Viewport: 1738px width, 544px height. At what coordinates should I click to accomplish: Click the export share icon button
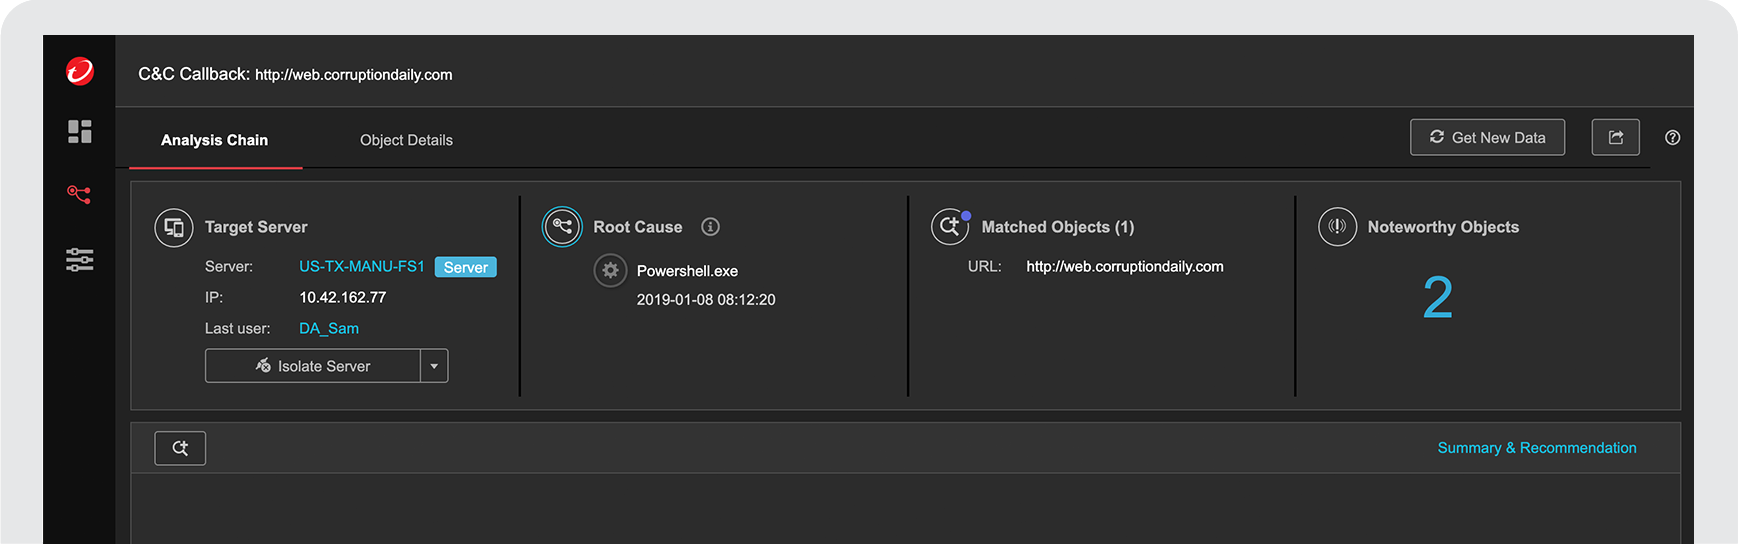tap(1615, 137)
